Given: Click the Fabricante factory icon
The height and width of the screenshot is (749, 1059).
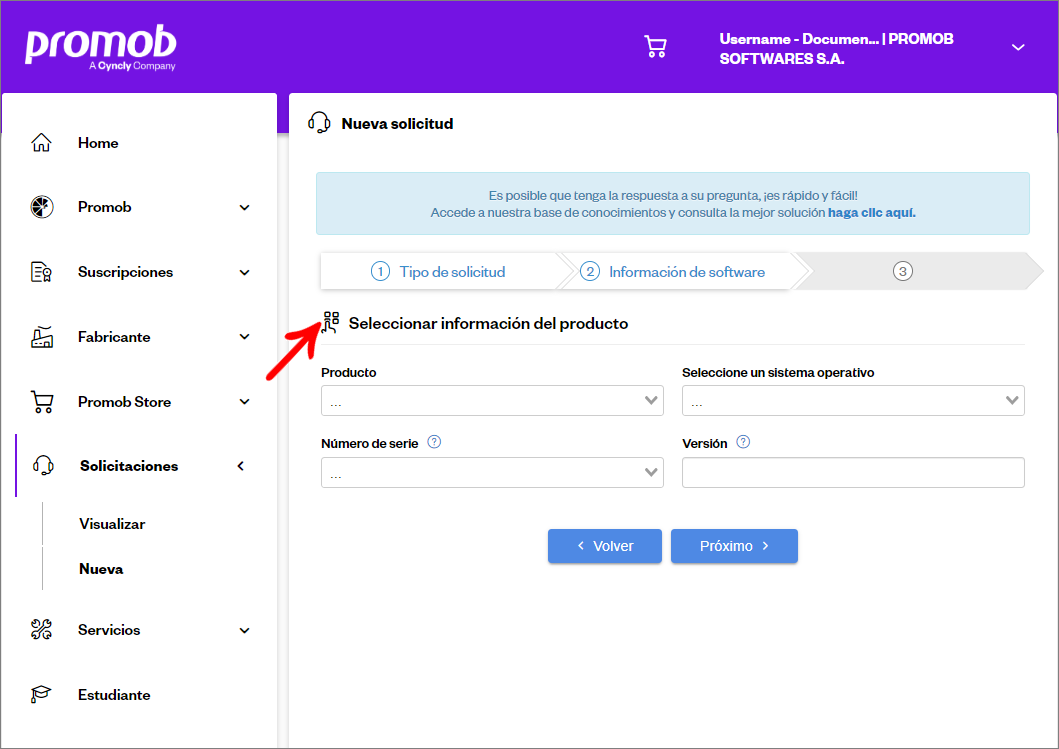Looking at the screenshot, I should [42, 337].
